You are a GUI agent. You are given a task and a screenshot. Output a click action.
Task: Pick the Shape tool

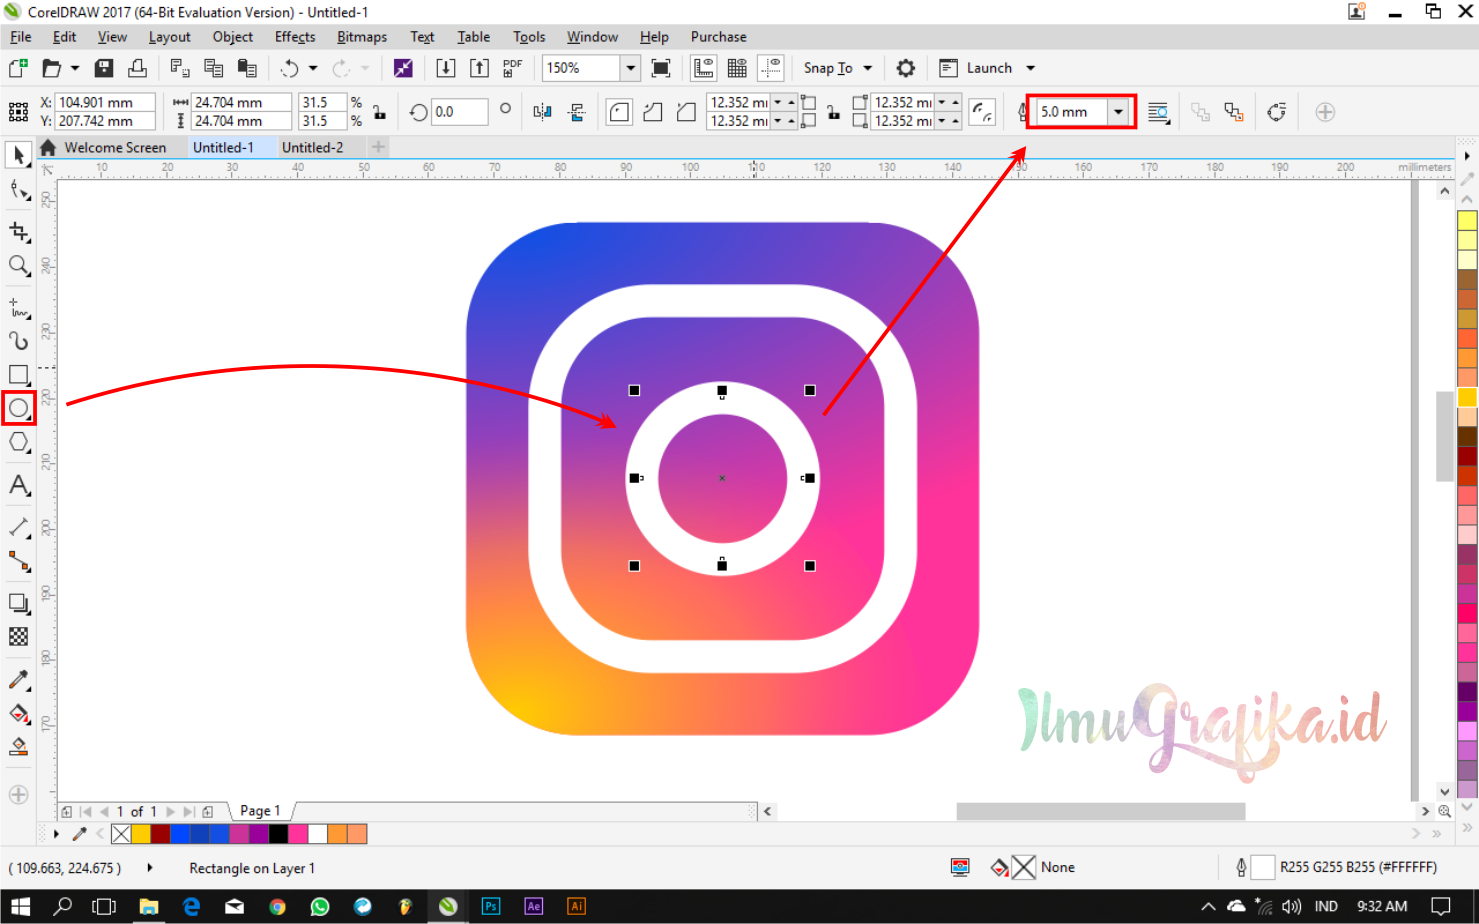click(x=18, y=190)
